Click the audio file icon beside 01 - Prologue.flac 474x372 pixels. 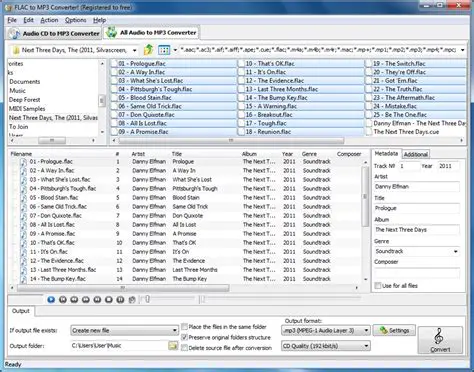coord(24,162)
